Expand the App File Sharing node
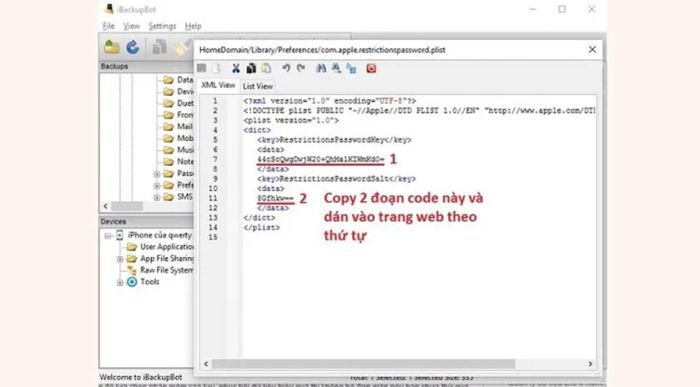 click(x=120, y=259)
